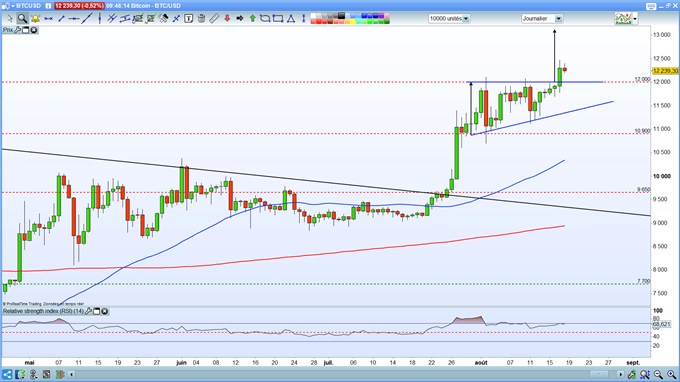Create an alert with the bell icon

point(36,19)
